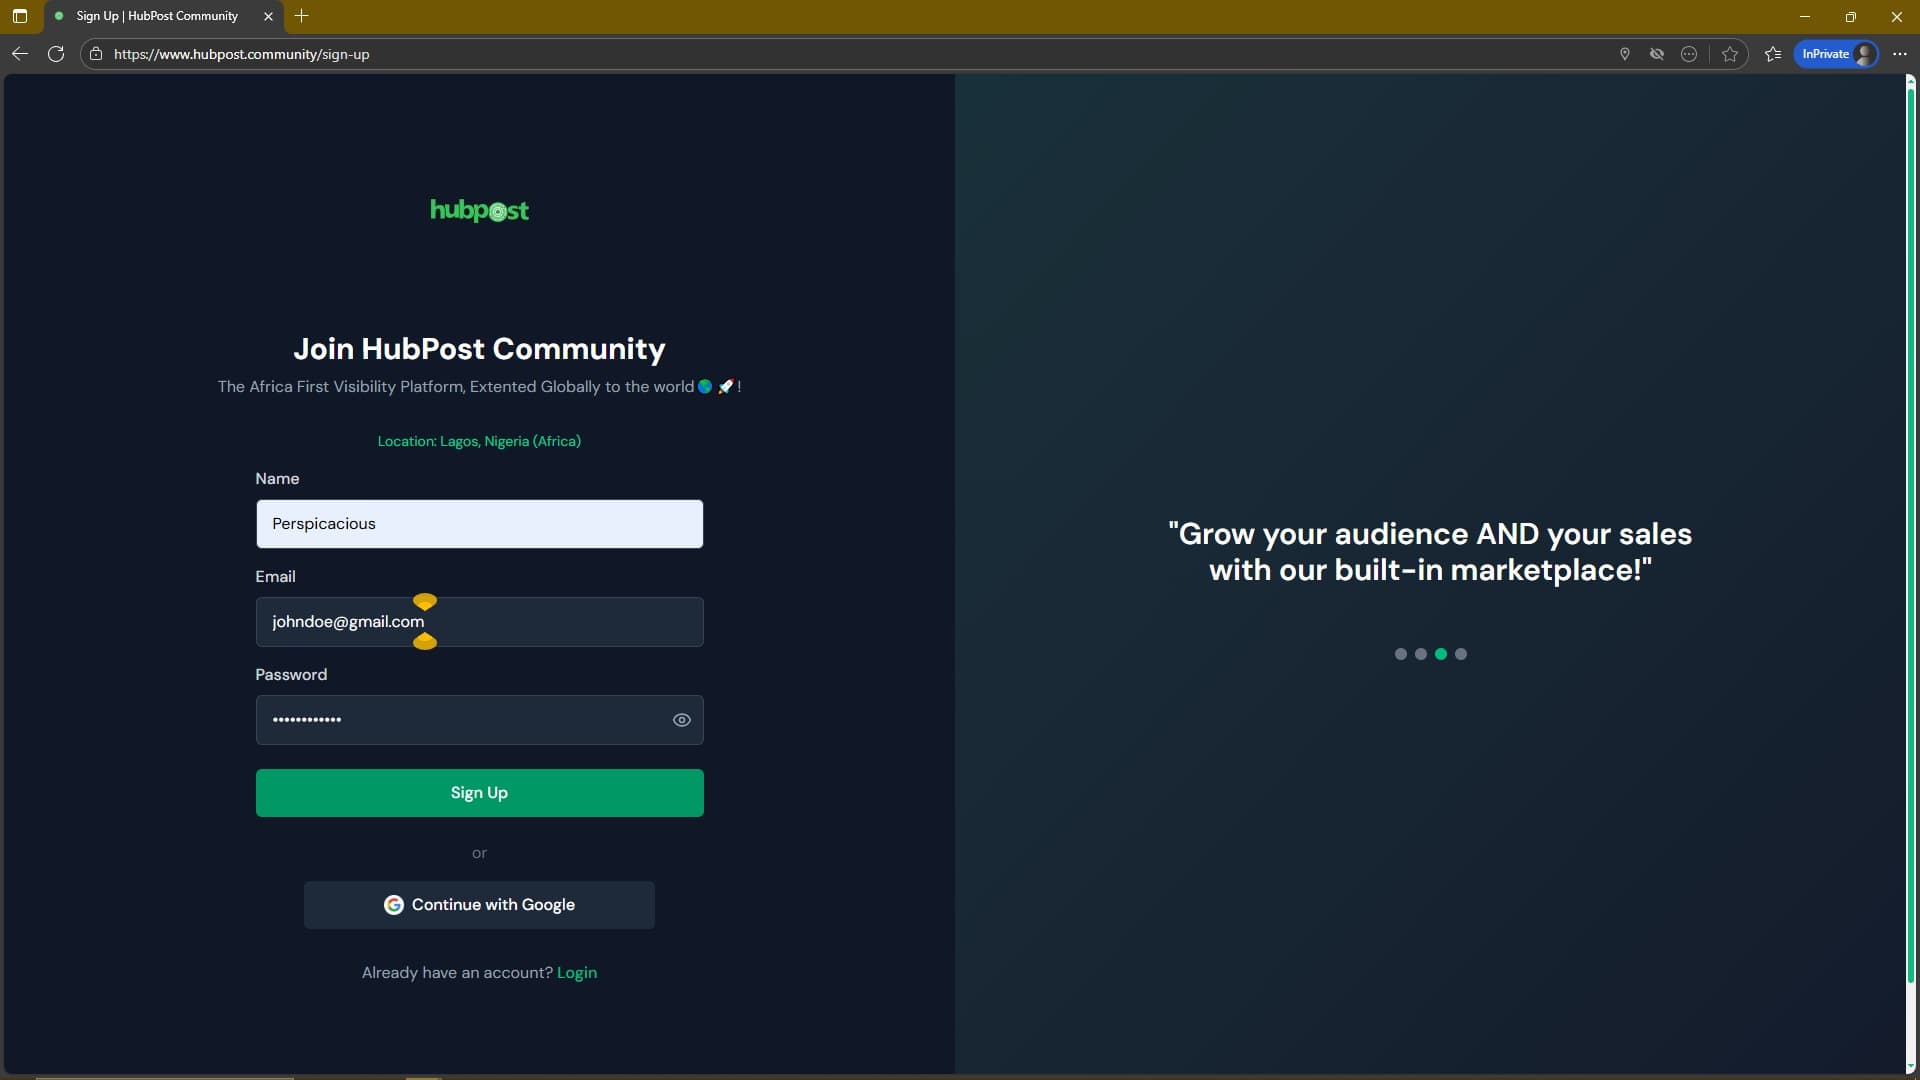Select the first carousel dot
Viewport: 1920px width, 1080px height.
coord(1400,654)
